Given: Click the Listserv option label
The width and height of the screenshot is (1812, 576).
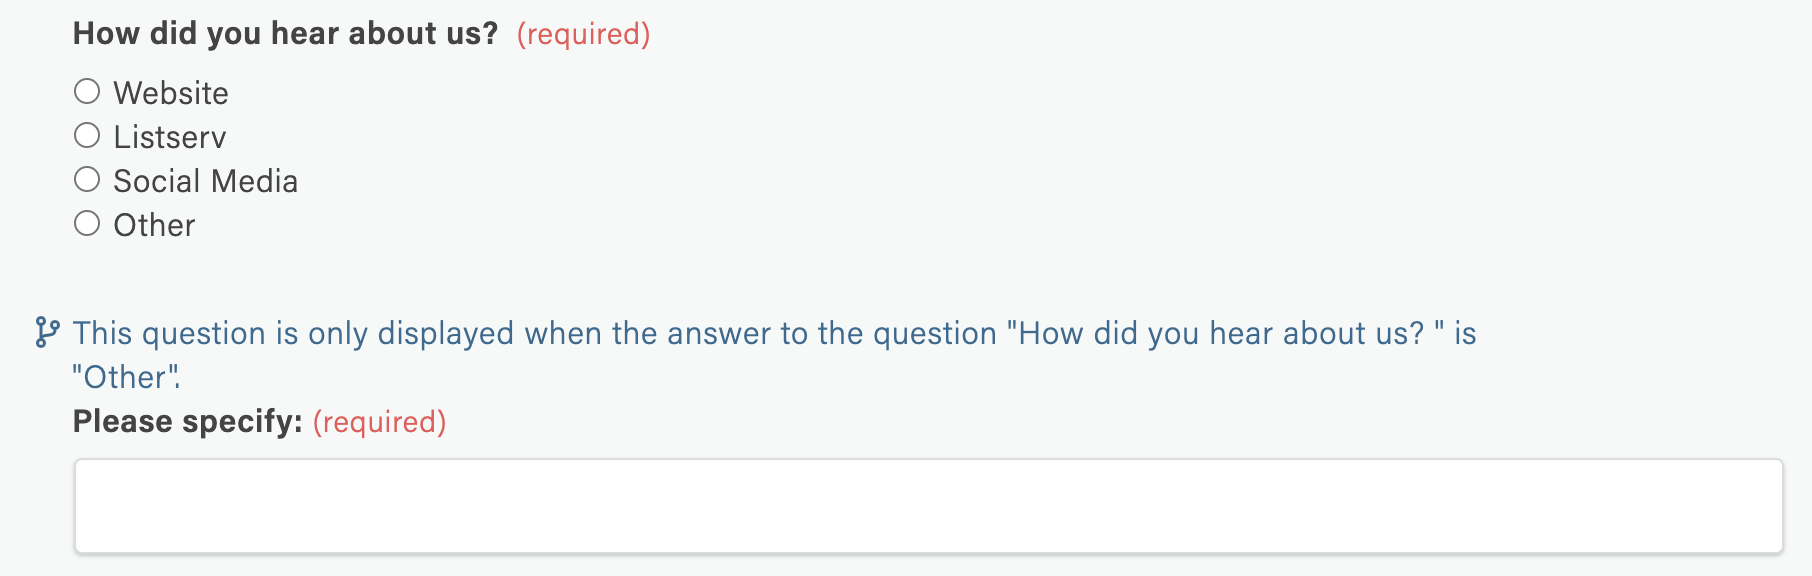Looking at the screenshot, I should [x=170, y=137].
